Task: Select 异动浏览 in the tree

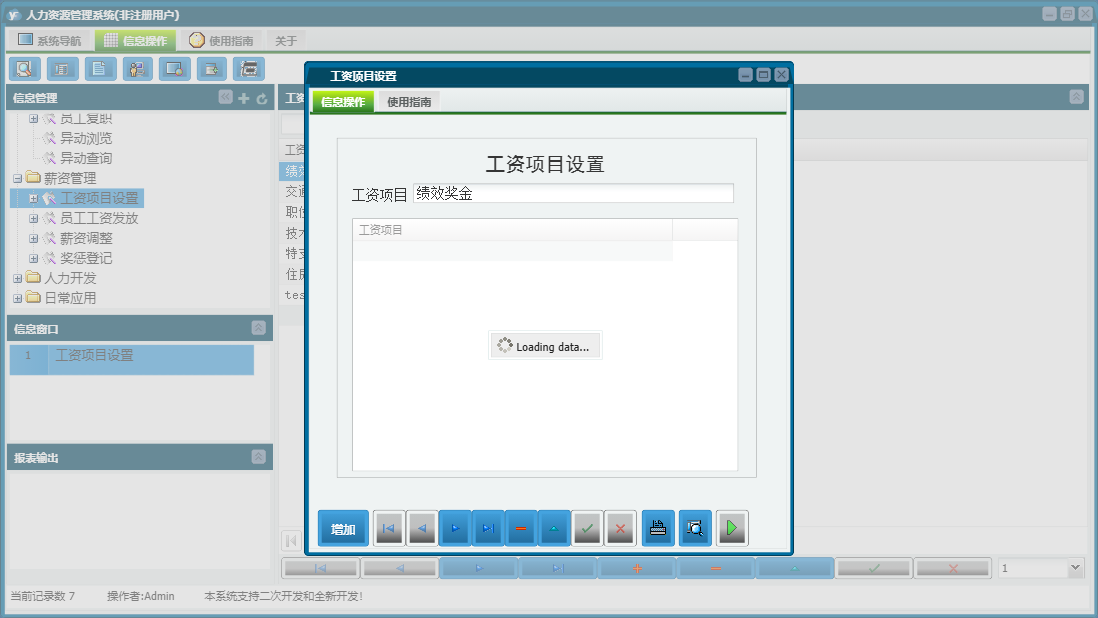Action: point(86,139)
